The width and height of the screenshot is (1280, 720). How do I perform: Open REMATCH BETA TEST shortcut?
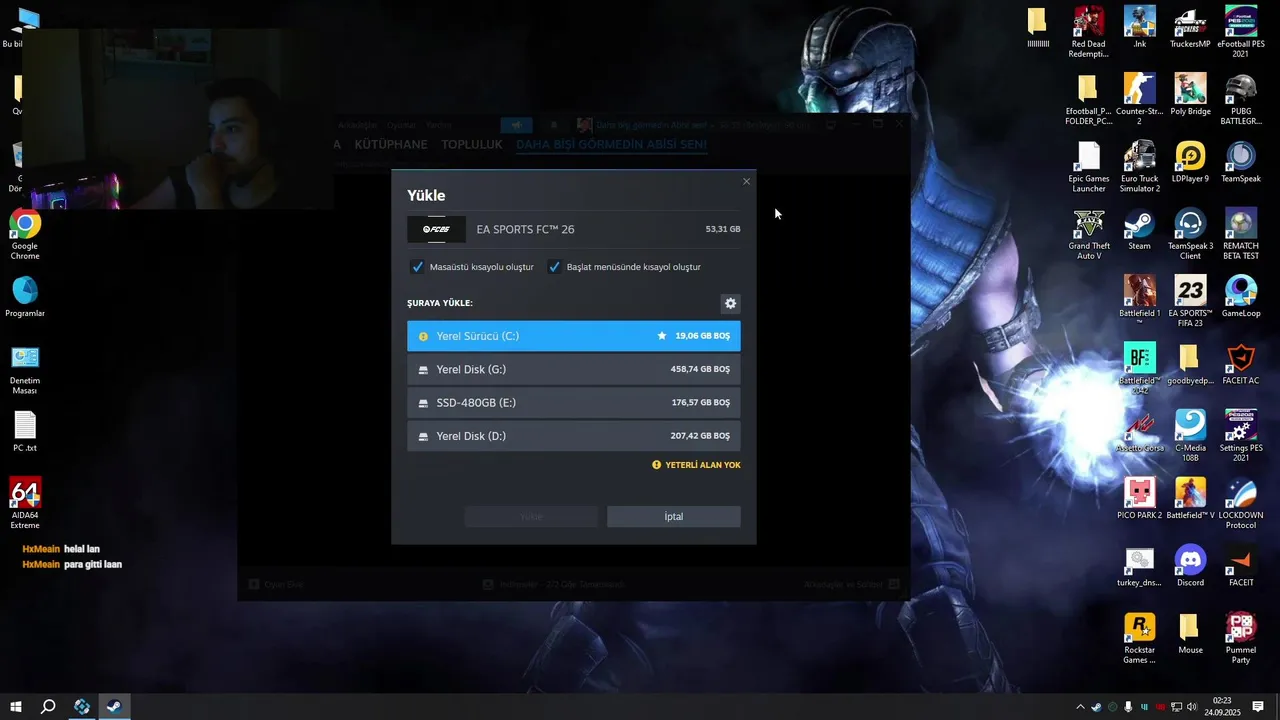click(x=1241, y=234)
